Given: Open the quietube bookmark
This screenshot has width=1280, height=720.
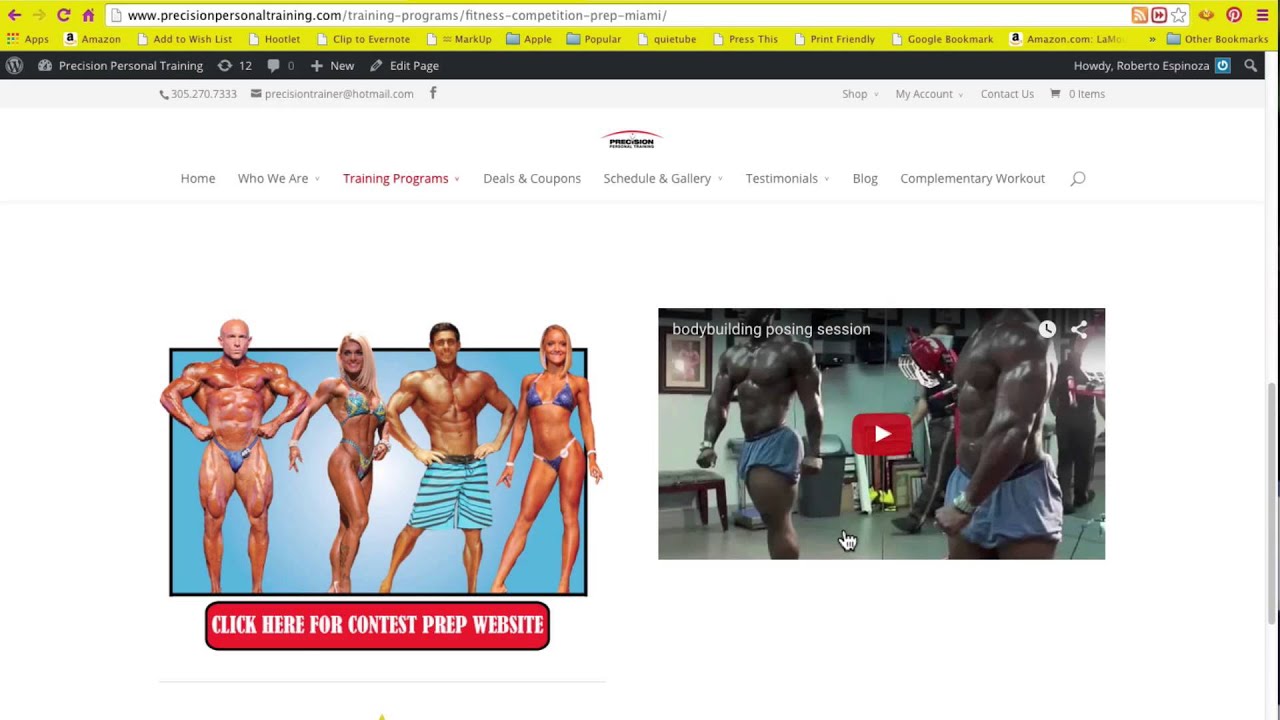Looking at the screenshot, I should pyautogui.click(x=666, y=39).
